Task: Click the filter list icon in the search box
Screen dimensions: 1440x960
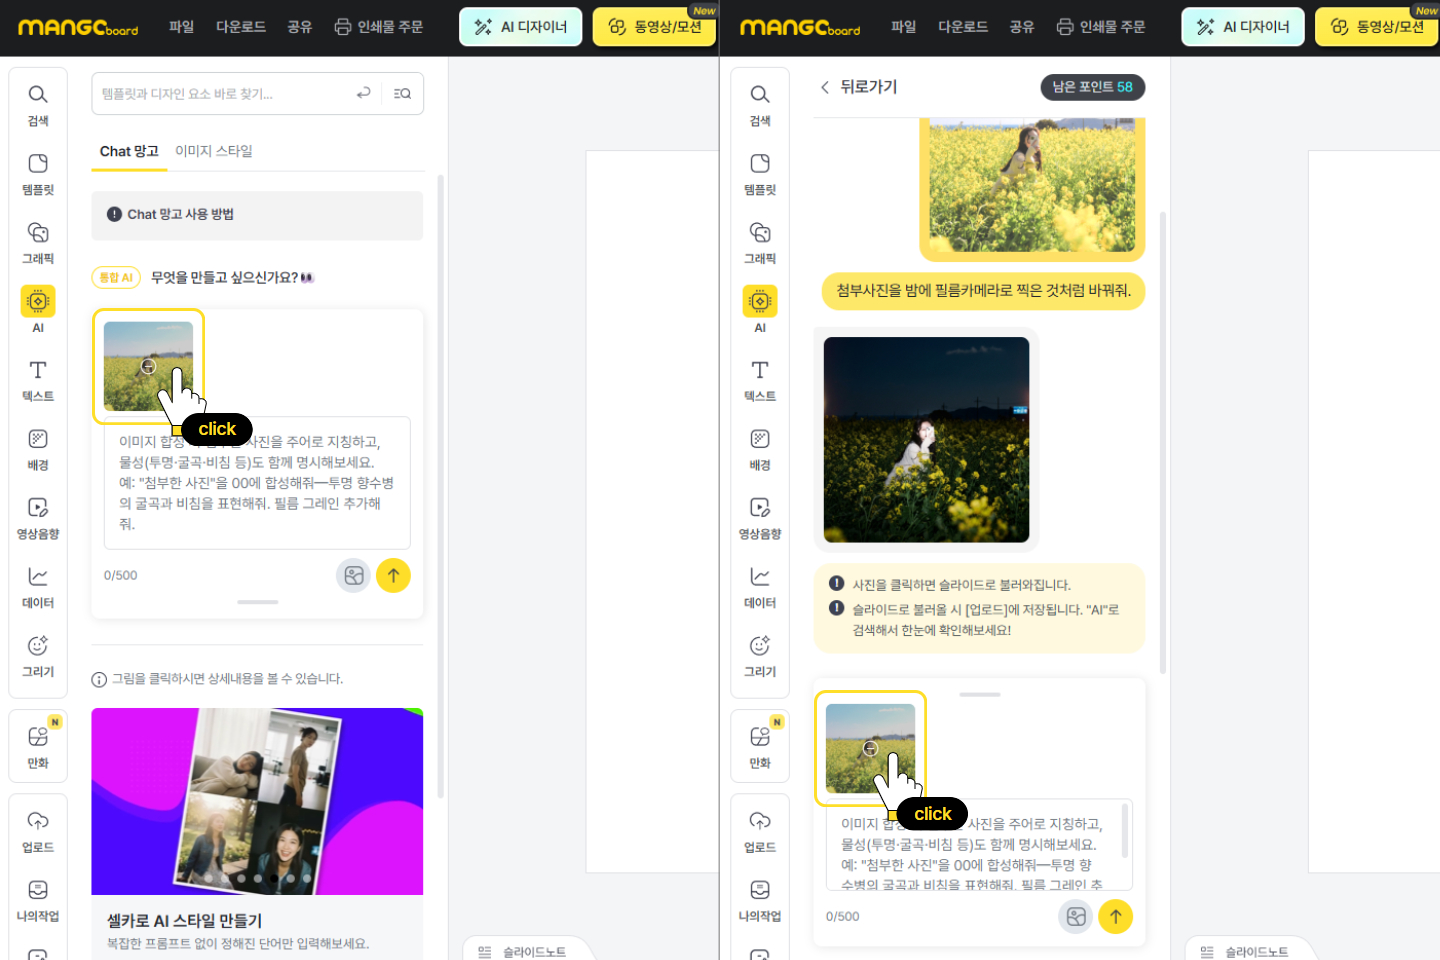Action: pos(402,93)
